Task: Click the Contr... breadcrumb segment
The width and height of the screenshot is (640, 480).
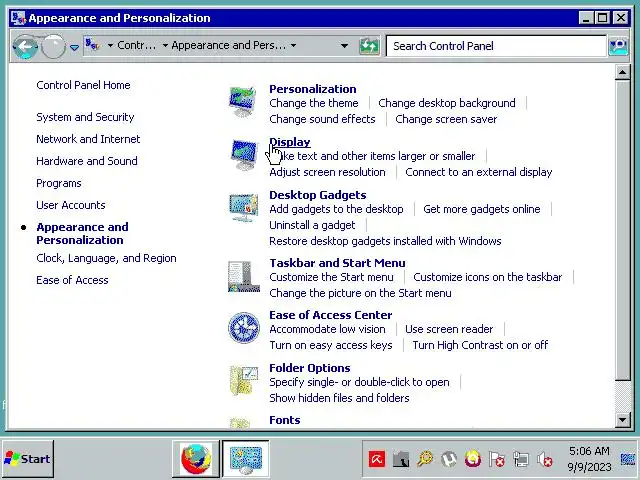Action: 136,45
